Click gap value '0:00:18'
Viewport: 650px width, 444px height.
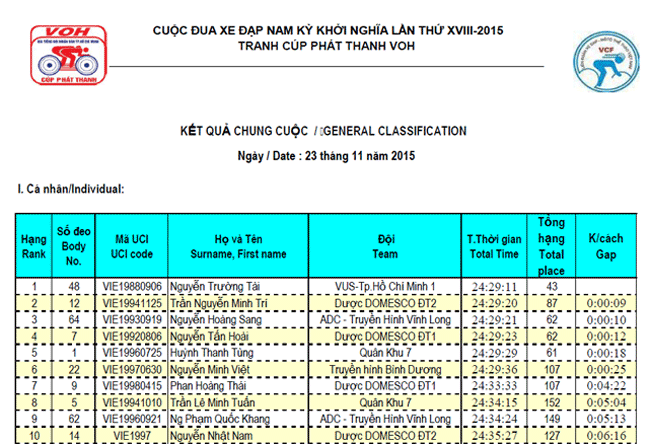606,353
